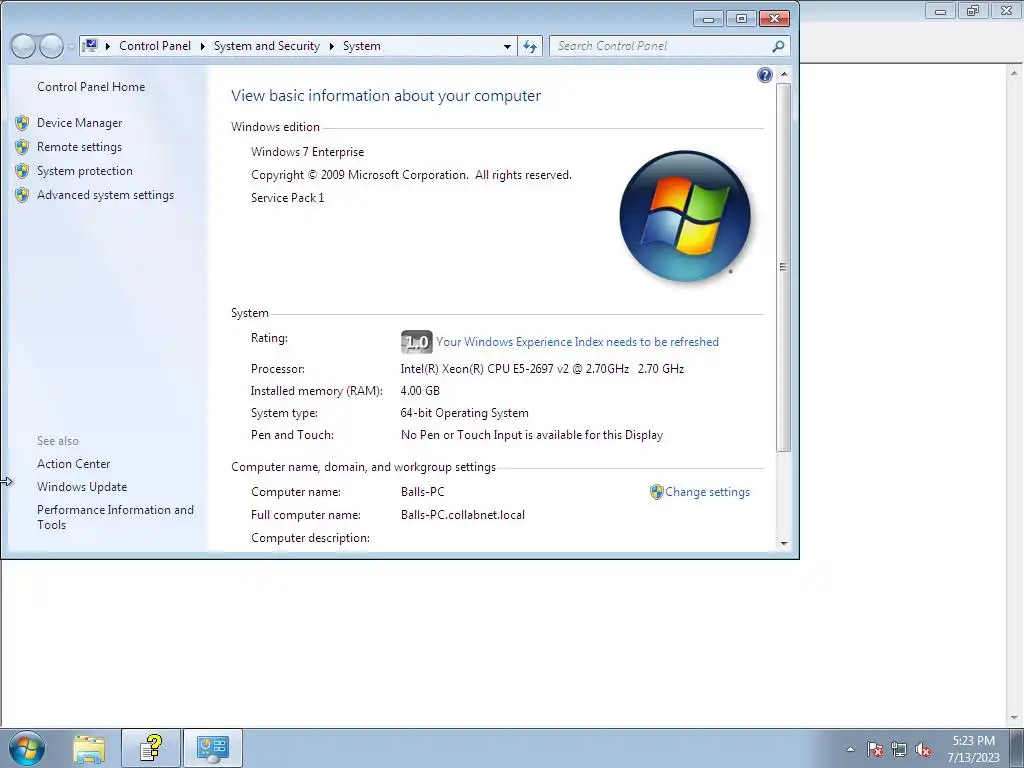Close the background window
The width and height of the screenshot is (1024, 768).
[x=1006, y=11]
